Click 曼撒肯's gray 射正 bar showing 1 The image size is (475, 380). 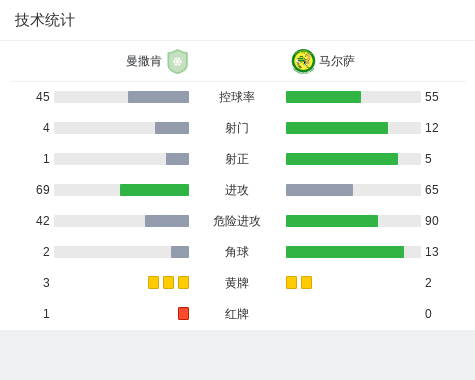tap(177, 159)
